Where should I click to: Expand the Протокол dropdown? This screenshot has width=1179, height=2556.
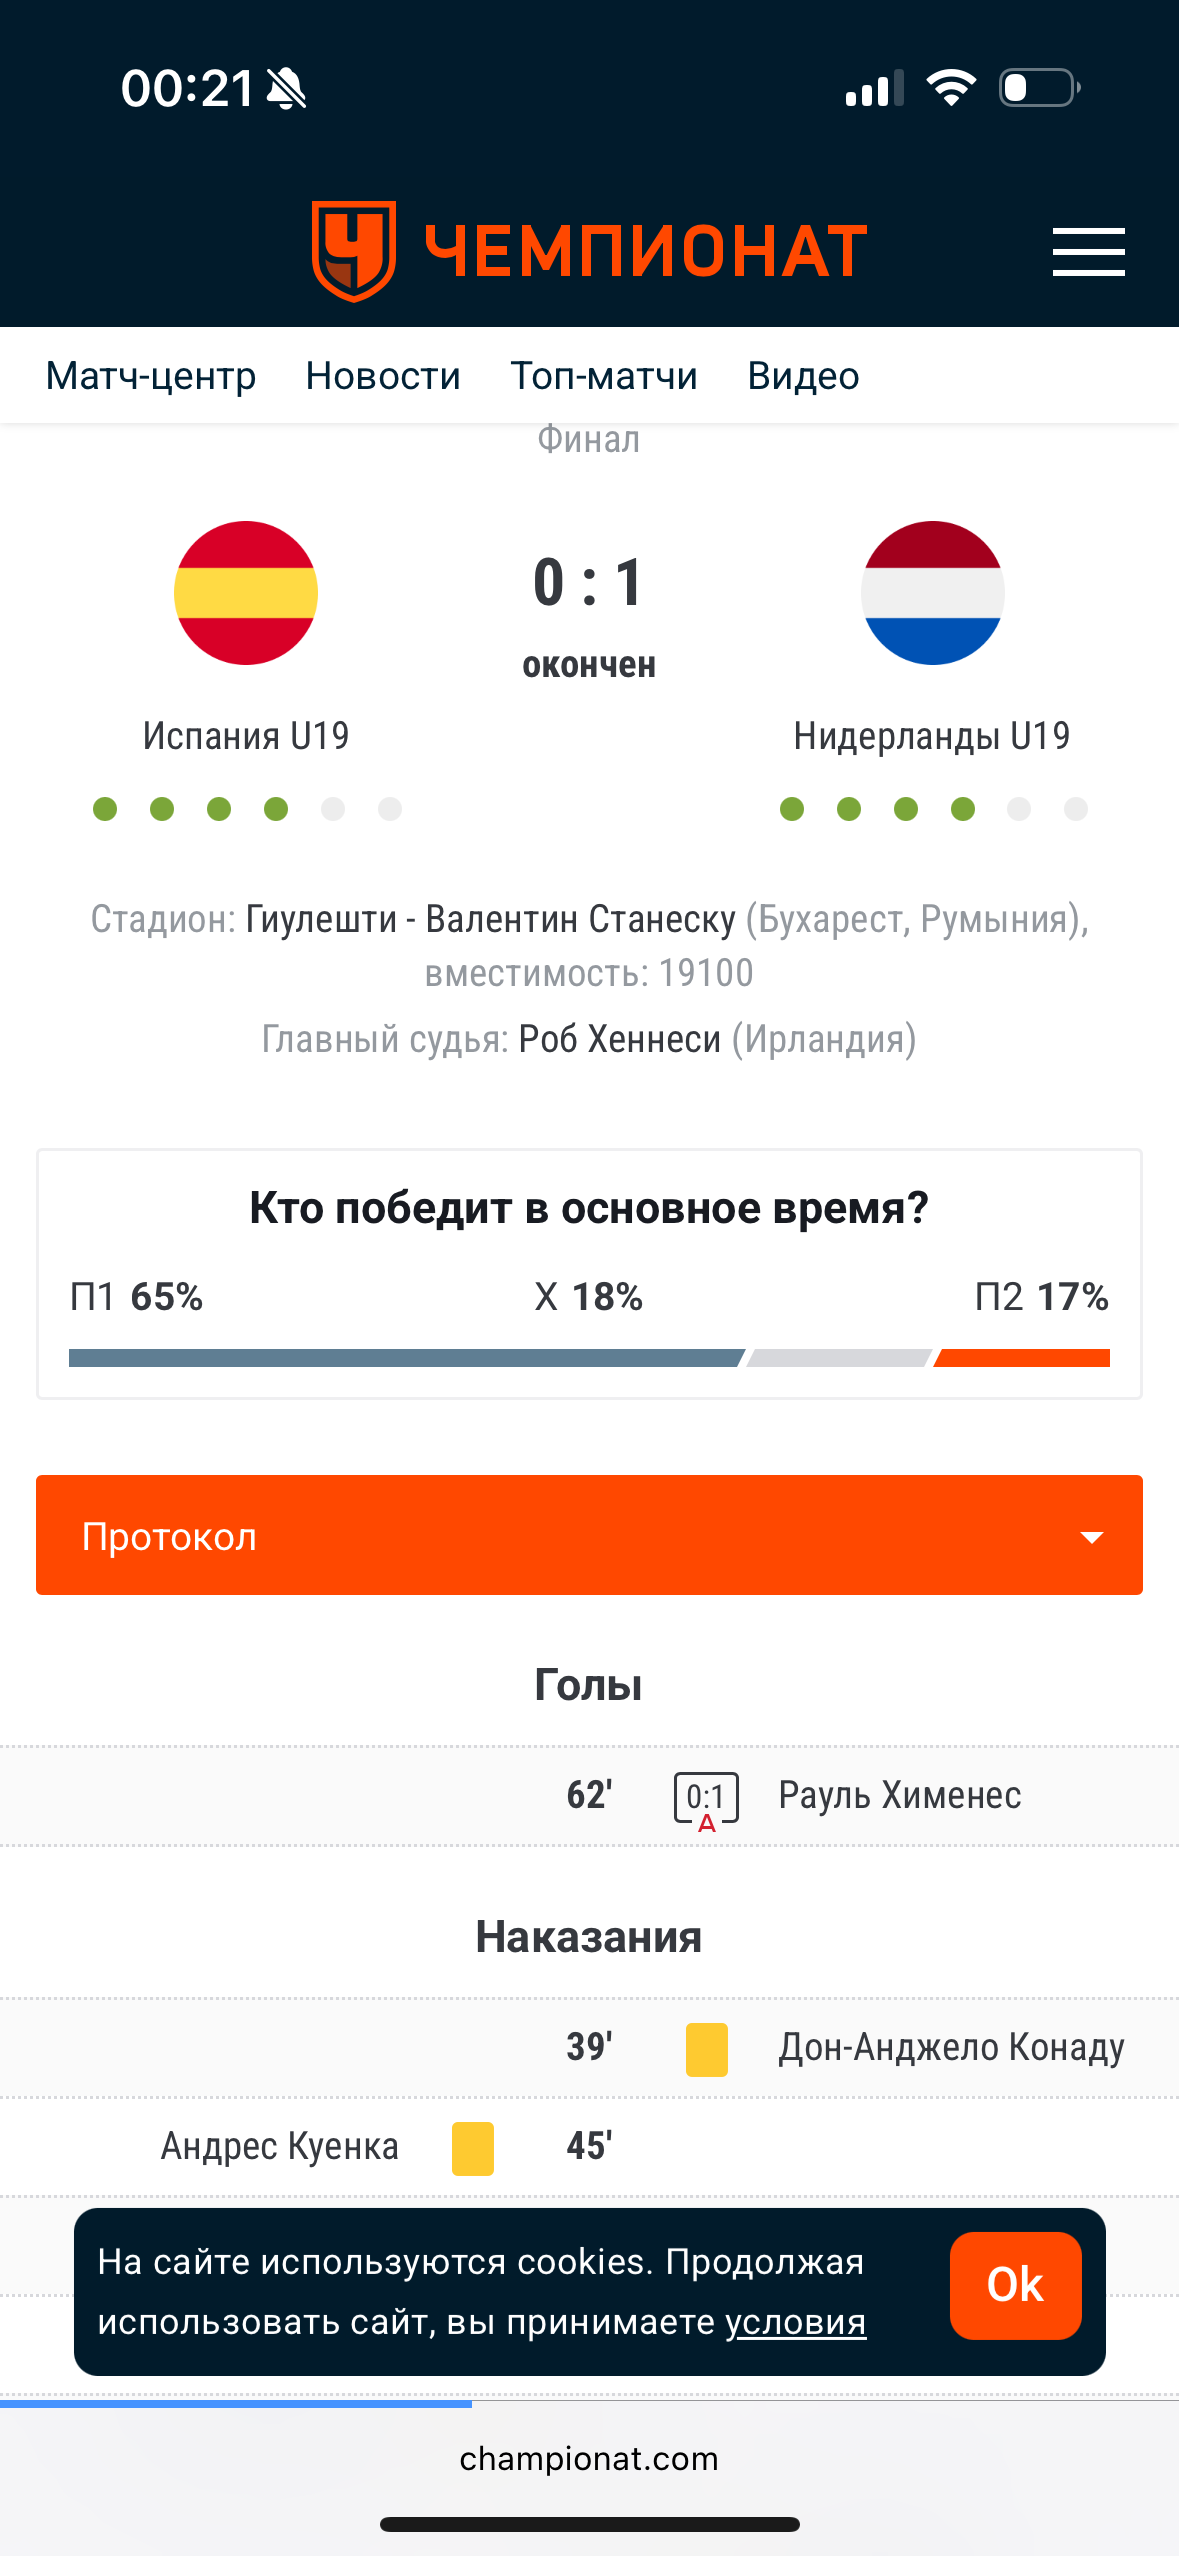pos(589,1535)
